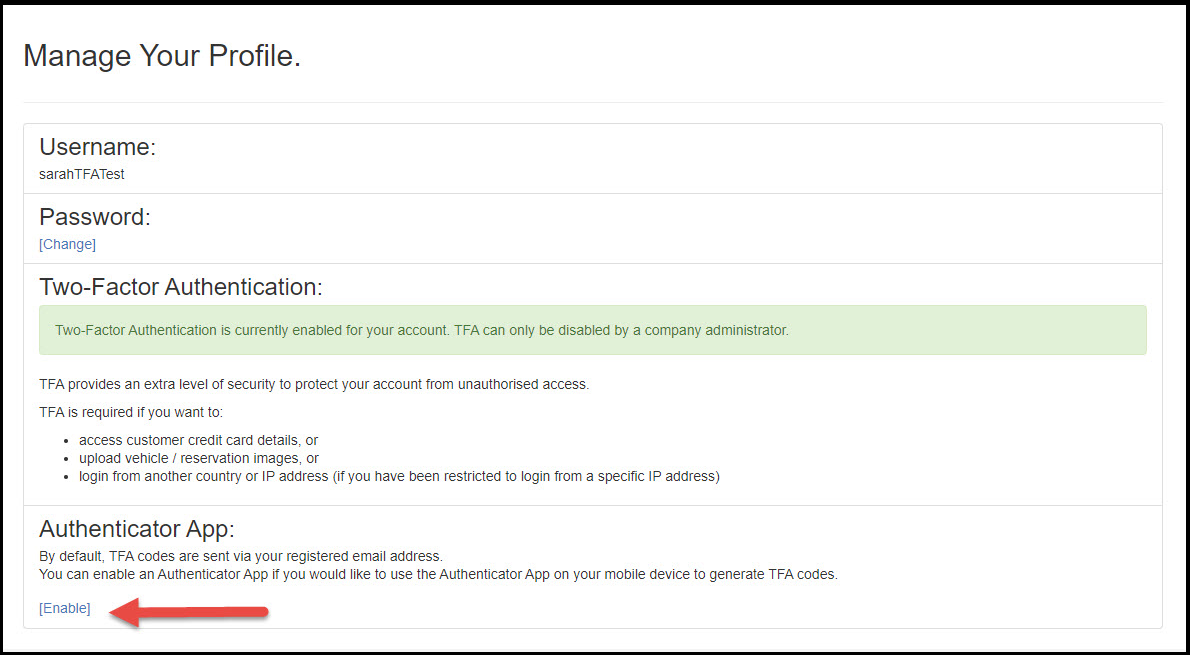1190x655 pixels.
Task: Click the 'access customer credit card details' bullet
Action: (x=198, y=440)
